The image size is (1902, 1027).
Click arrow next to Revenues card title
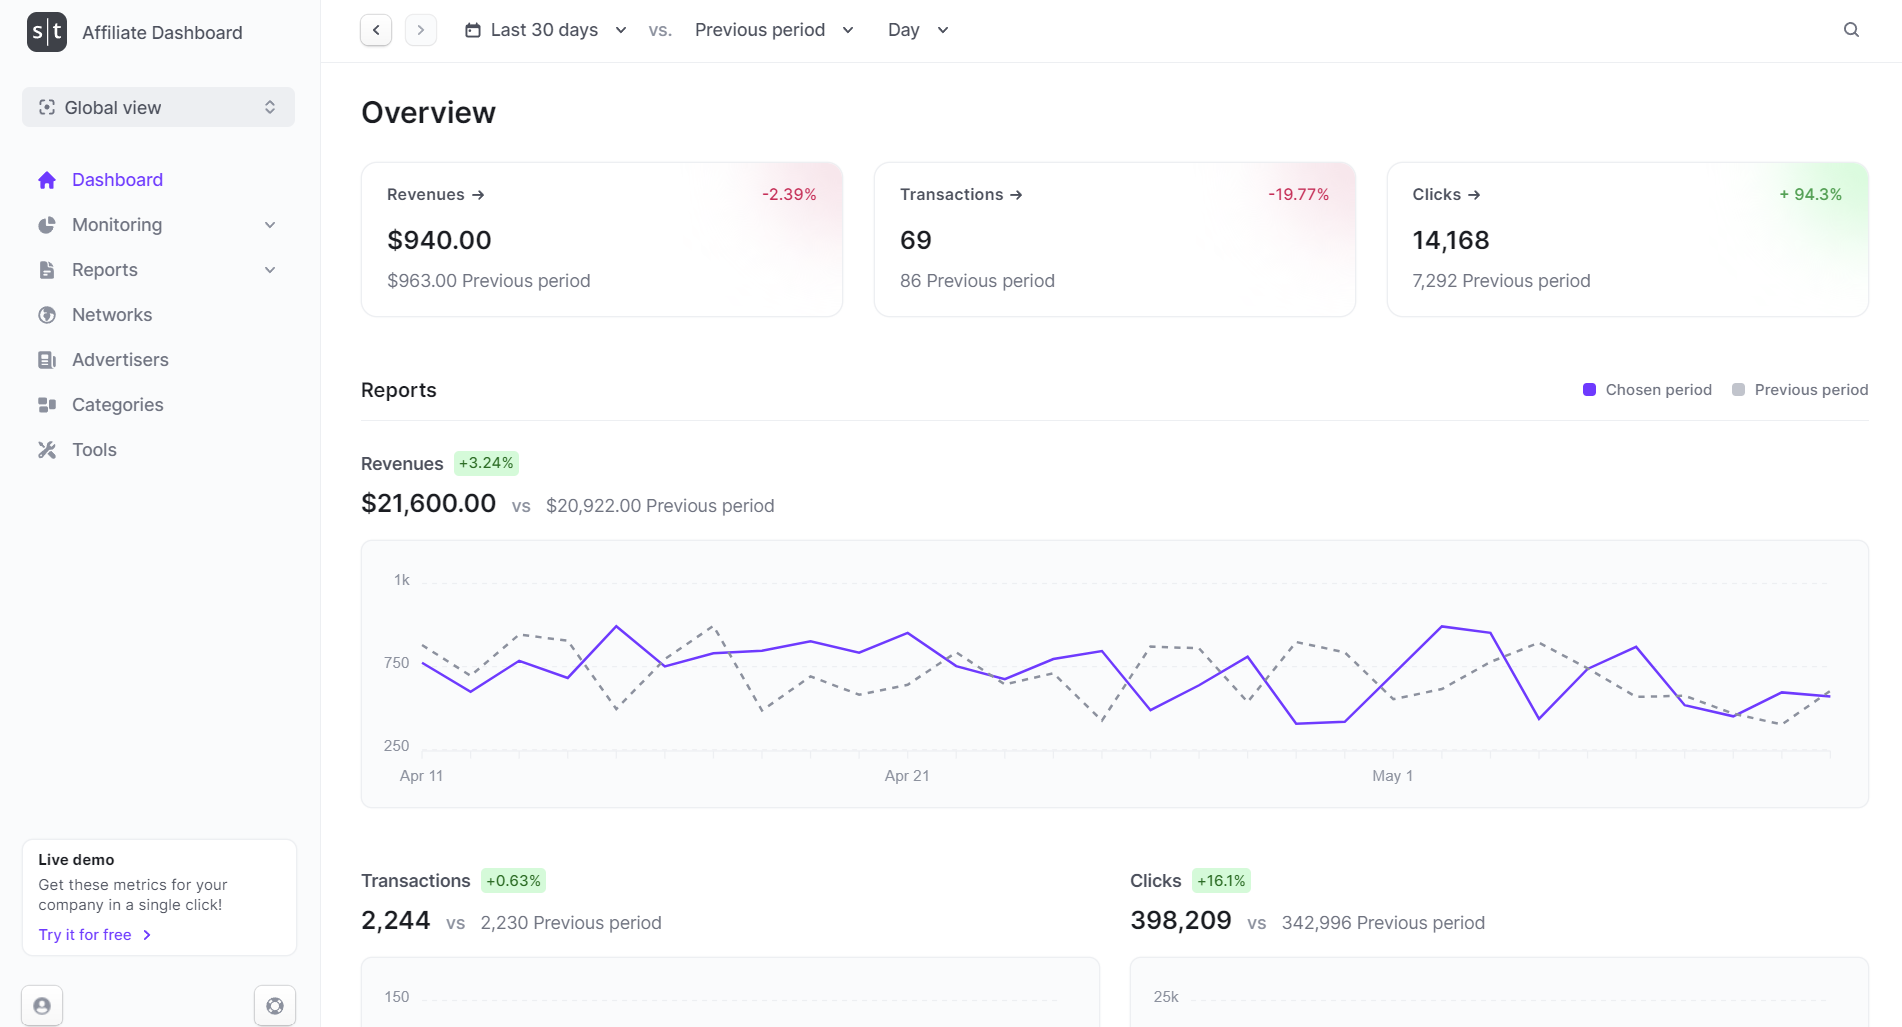pos(478,195)
